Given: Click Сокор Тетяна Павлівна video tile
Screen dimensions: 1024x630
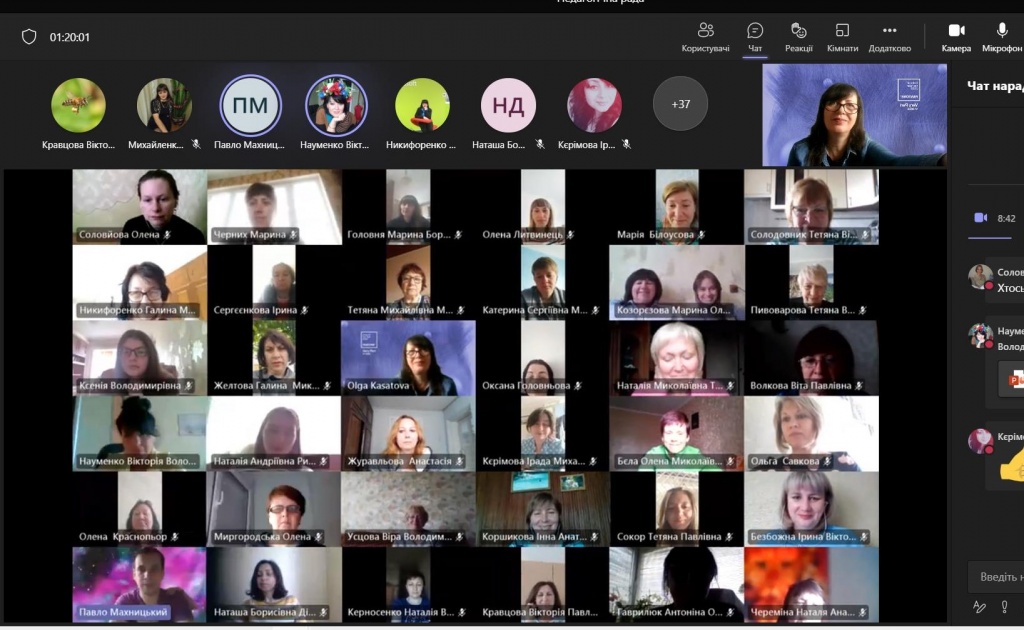Looking at the screenshot, I should point(677,509).
